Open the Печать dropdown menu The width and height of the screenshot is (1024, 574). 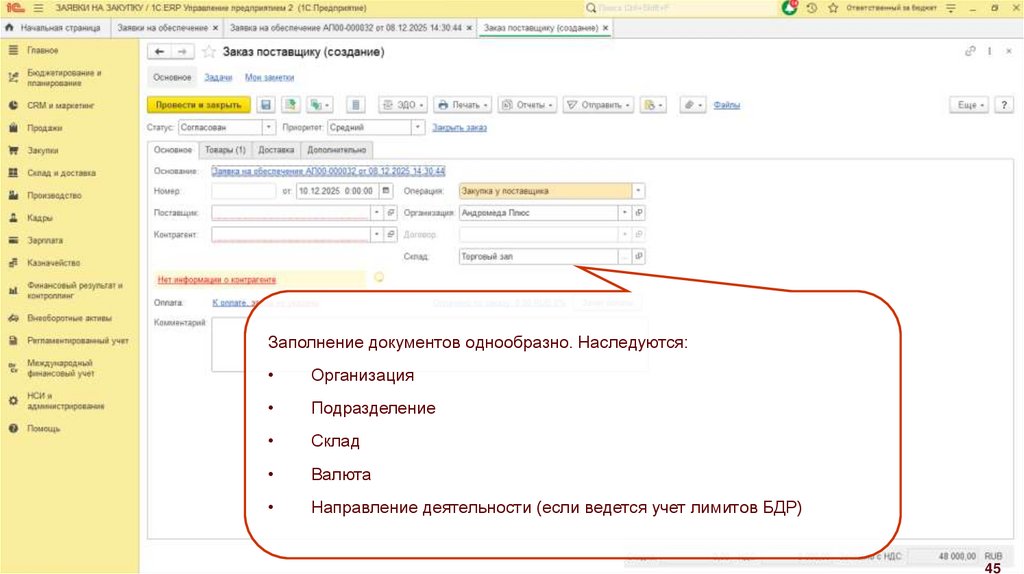pos(462,104)
